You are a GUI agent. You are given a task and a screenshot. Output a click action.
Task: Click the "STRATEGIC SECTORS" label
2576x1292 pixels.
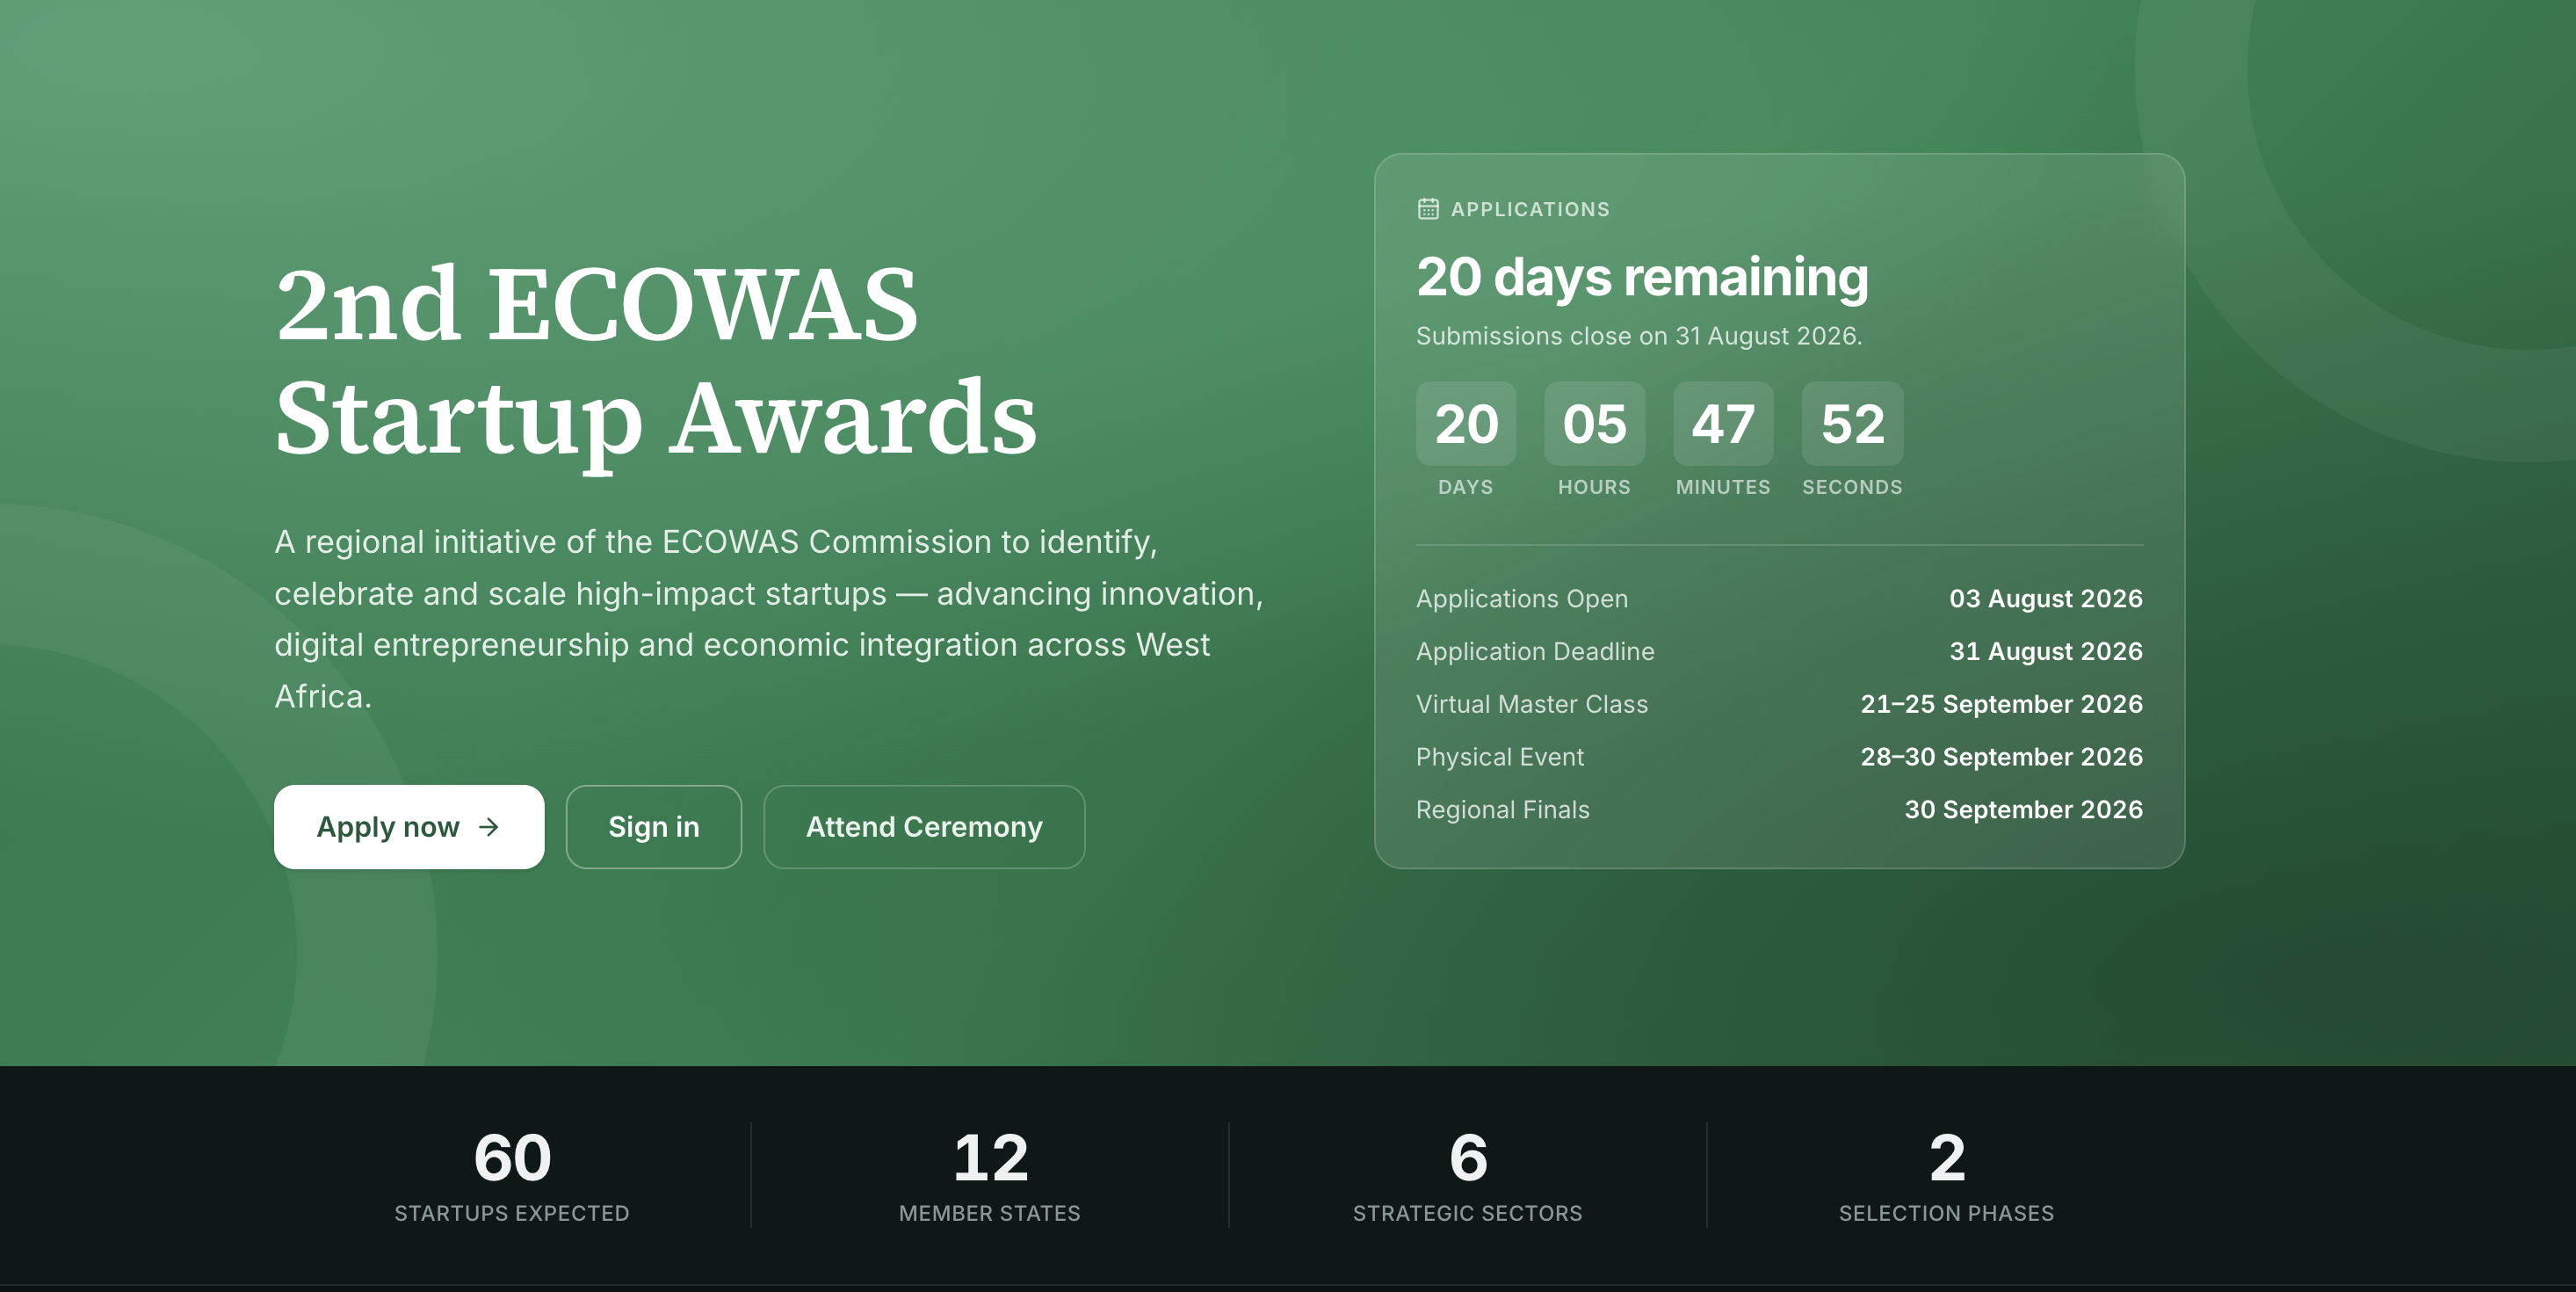[x=1468, y=1214]
